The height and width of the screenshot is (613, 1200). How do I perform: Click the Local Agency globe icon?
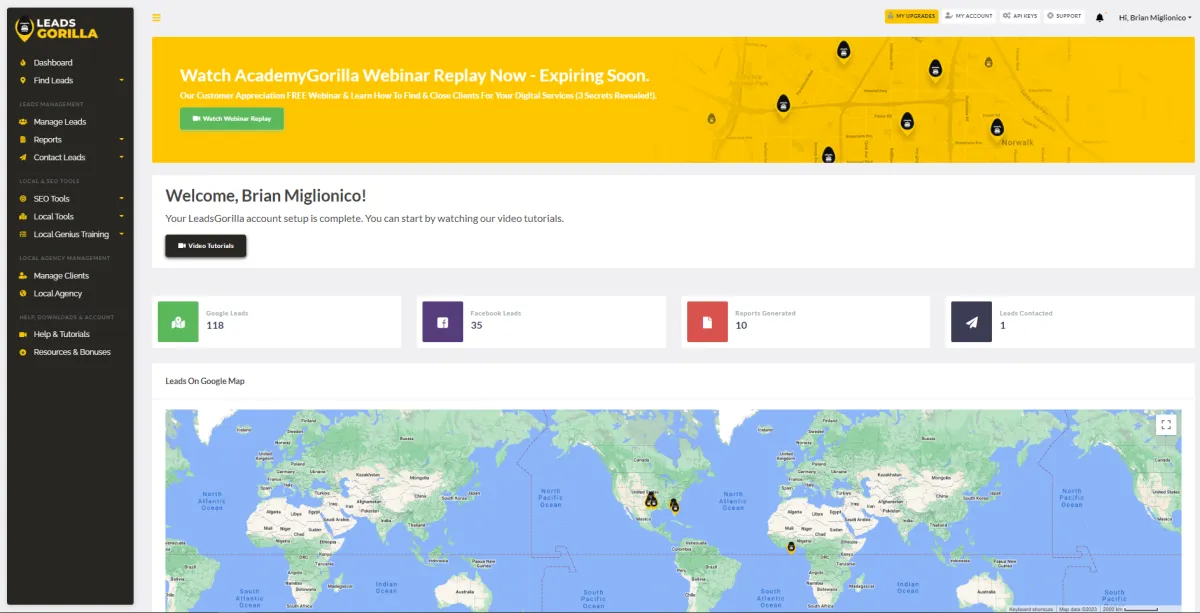23,294
